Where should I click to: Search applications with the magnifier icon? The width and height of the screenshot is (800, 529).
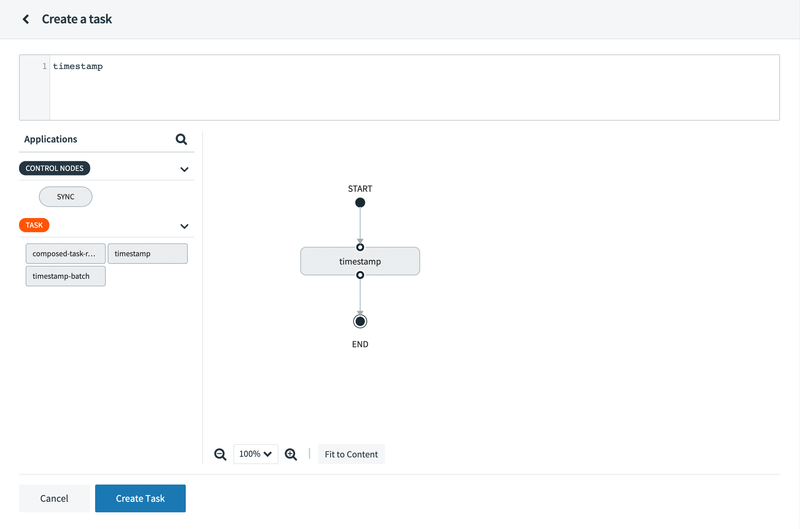coord(181,139)
